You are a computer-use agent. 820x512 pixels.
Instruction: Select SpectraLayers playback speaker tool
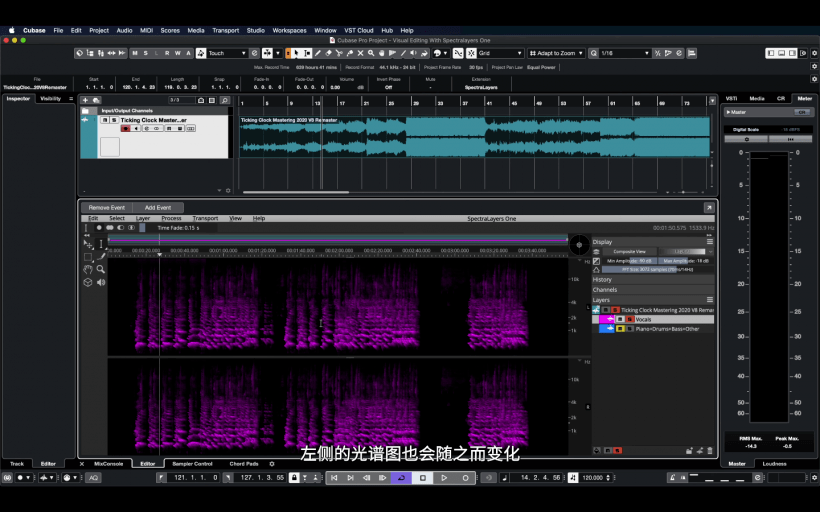coord(101,282)
